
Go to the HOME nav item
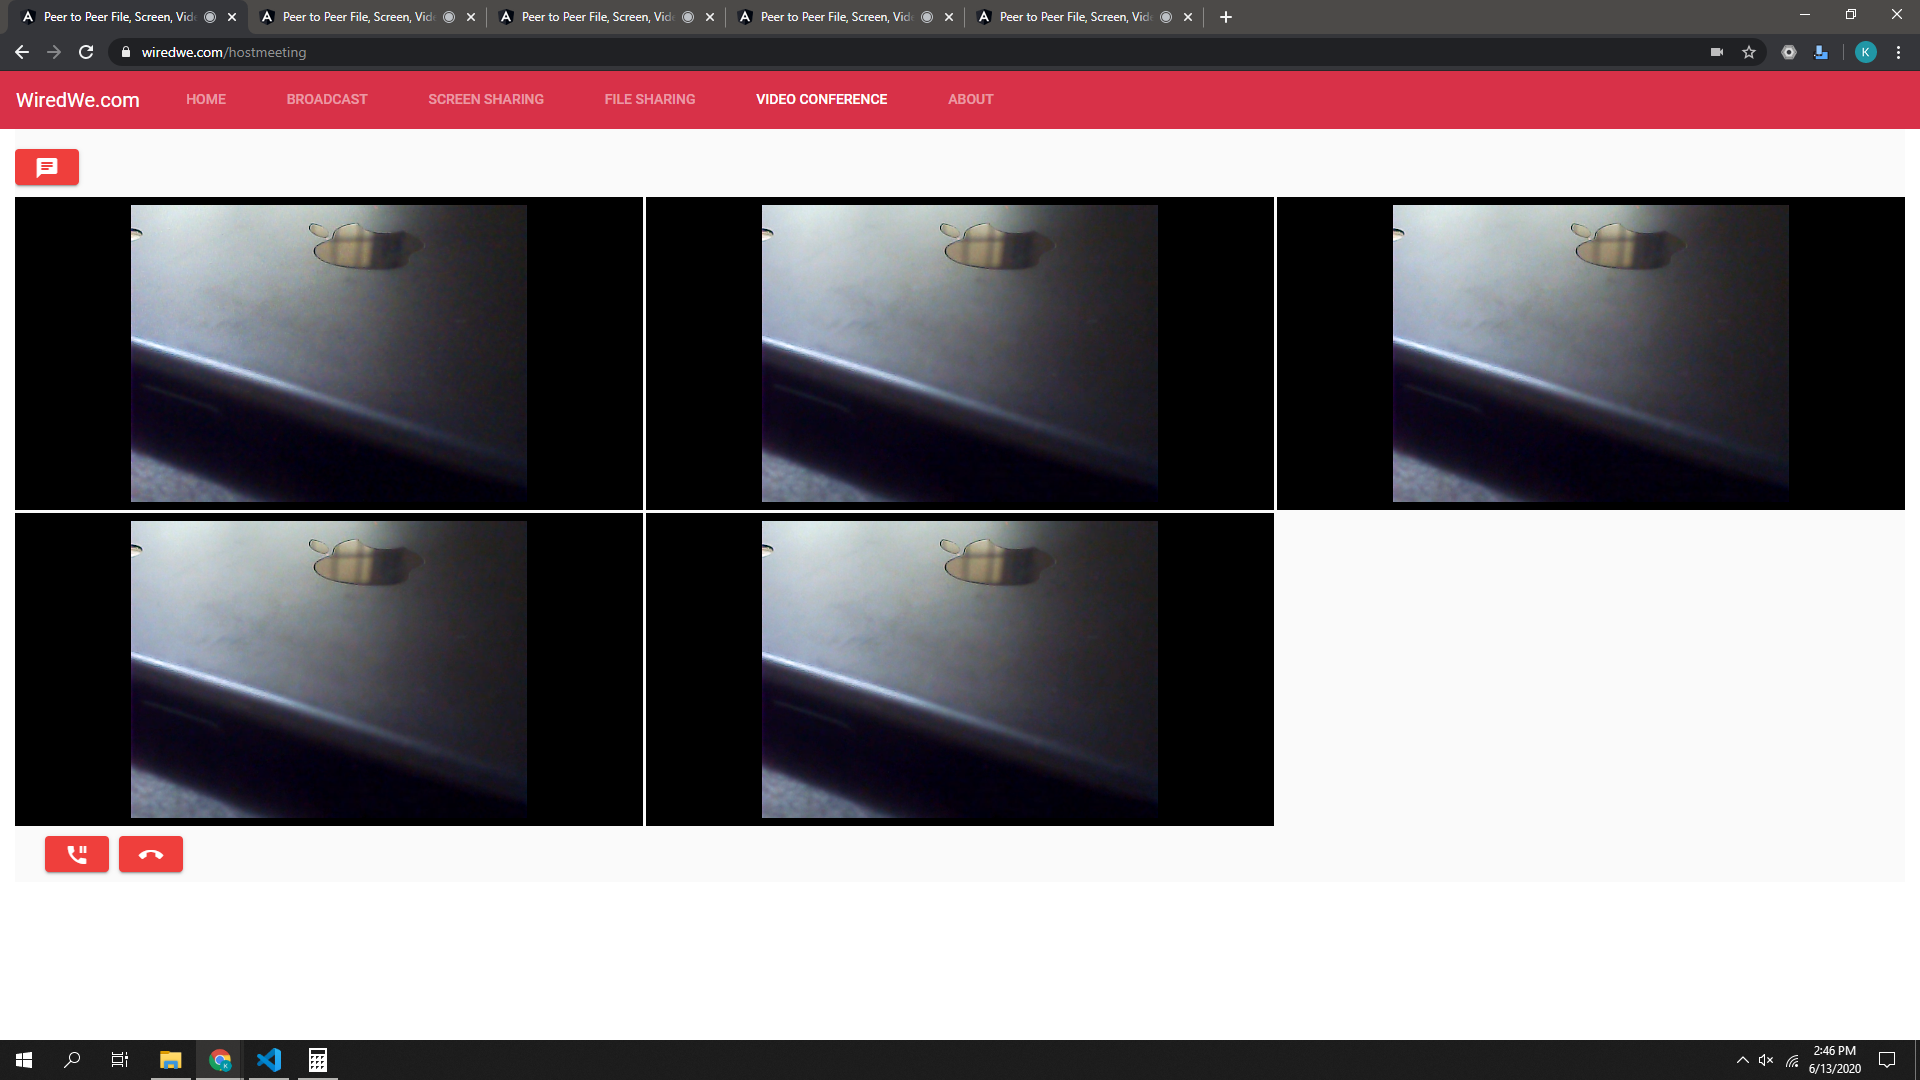(x=206, y=99)
